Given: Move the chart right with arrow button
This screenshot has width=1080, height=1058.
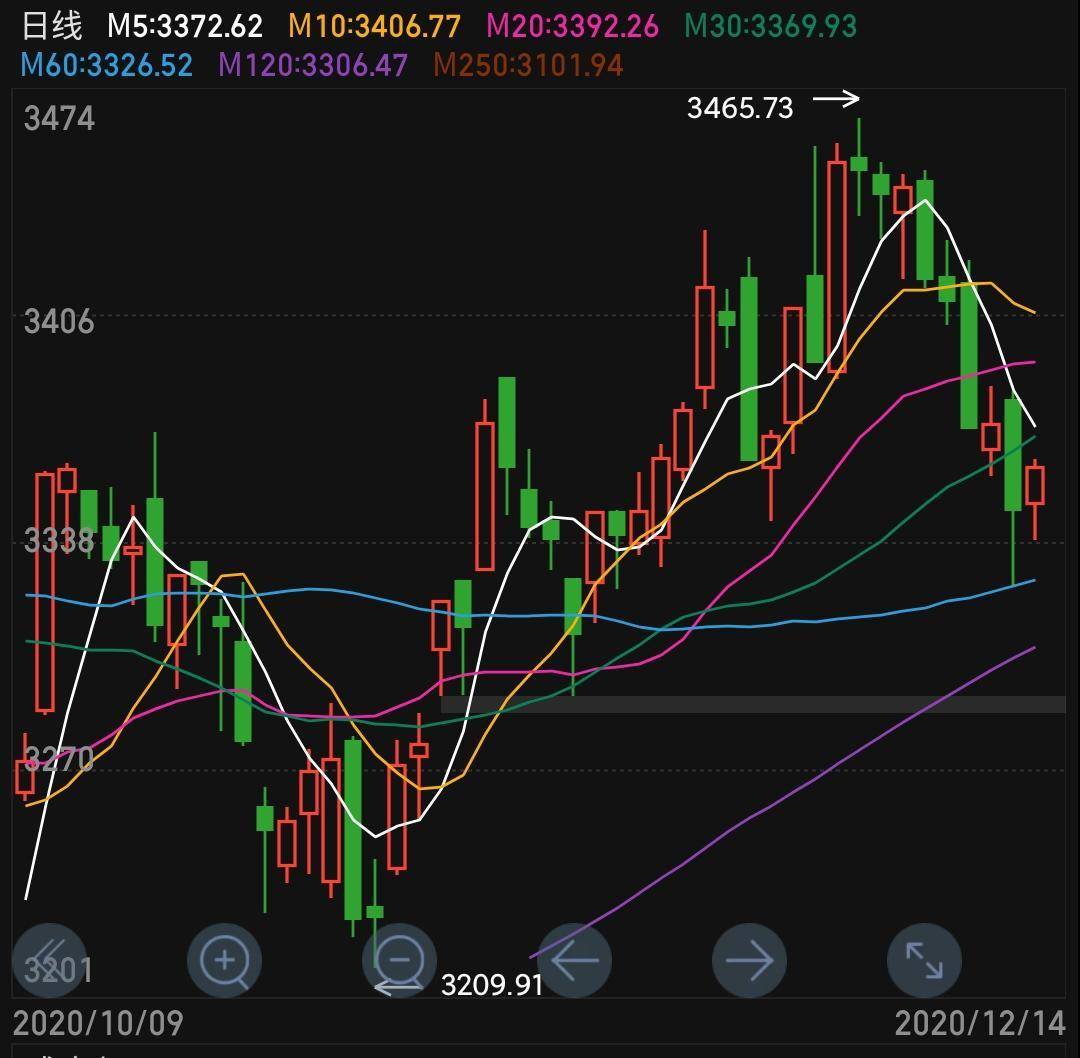Looking at the screenshot, I should click(749, 960).
